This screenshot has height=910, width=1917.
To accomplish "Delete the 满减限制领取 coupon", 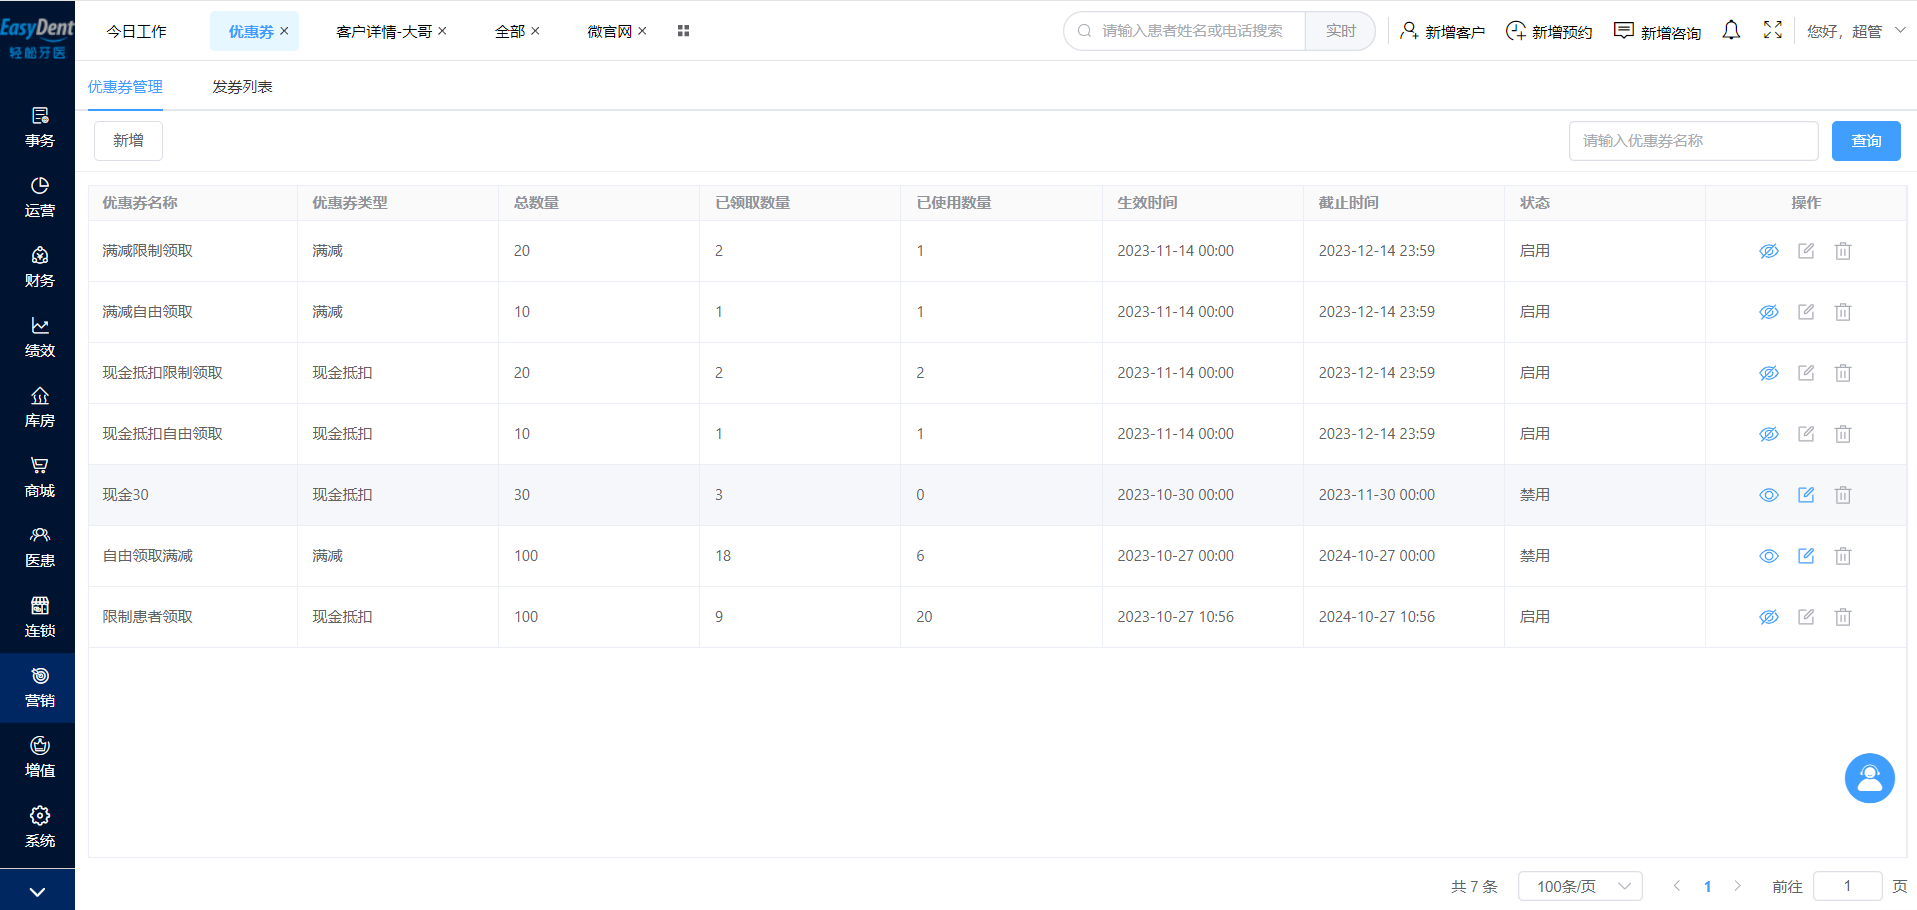I will tap(1843, 251).
